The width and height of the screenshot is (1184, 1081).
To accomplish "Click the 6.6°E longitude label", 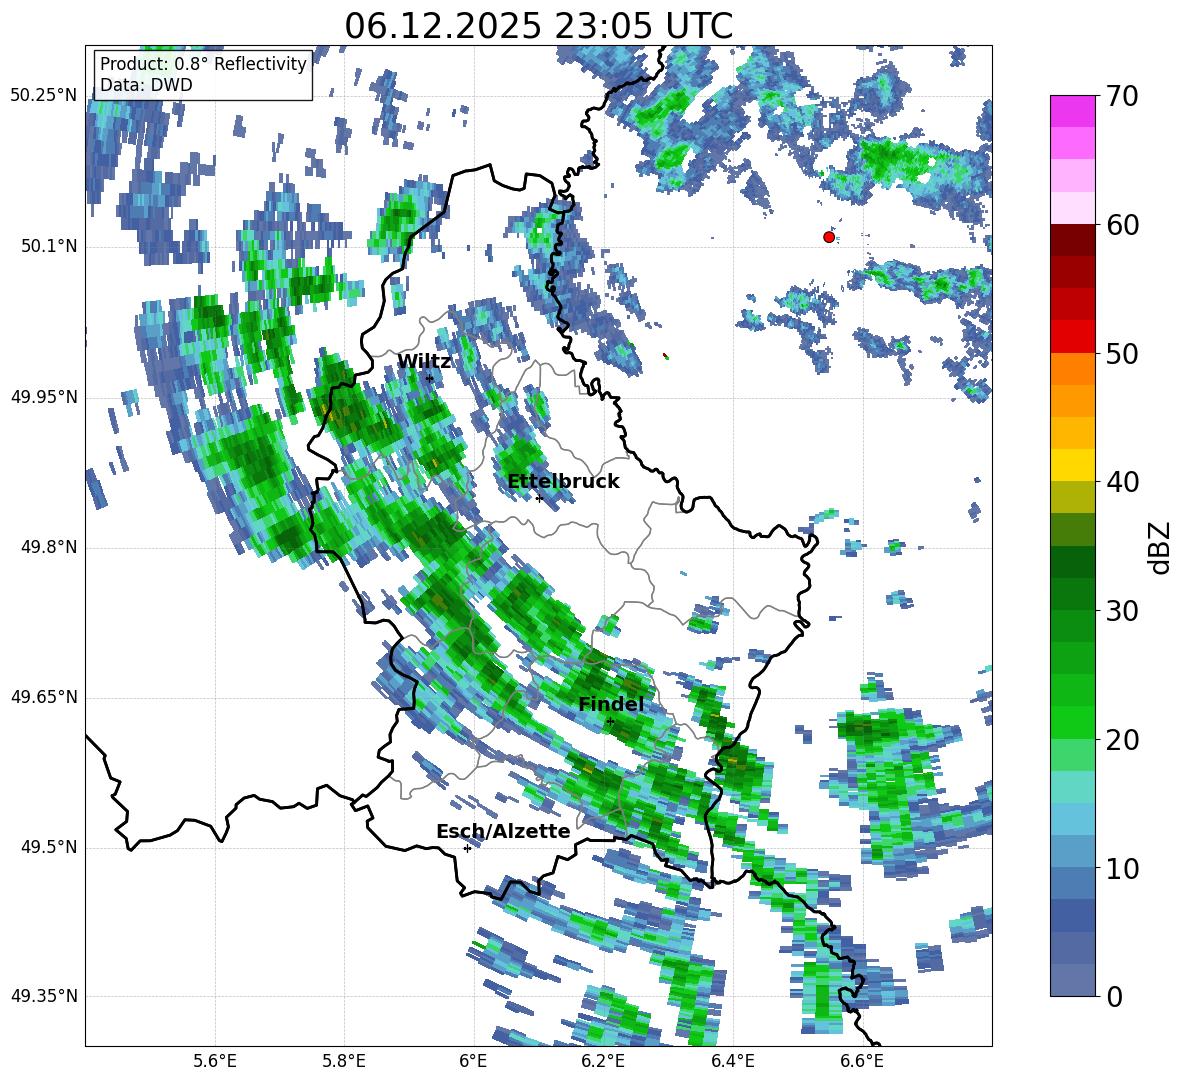I will pyautogui.click(x=862, y=1061).
